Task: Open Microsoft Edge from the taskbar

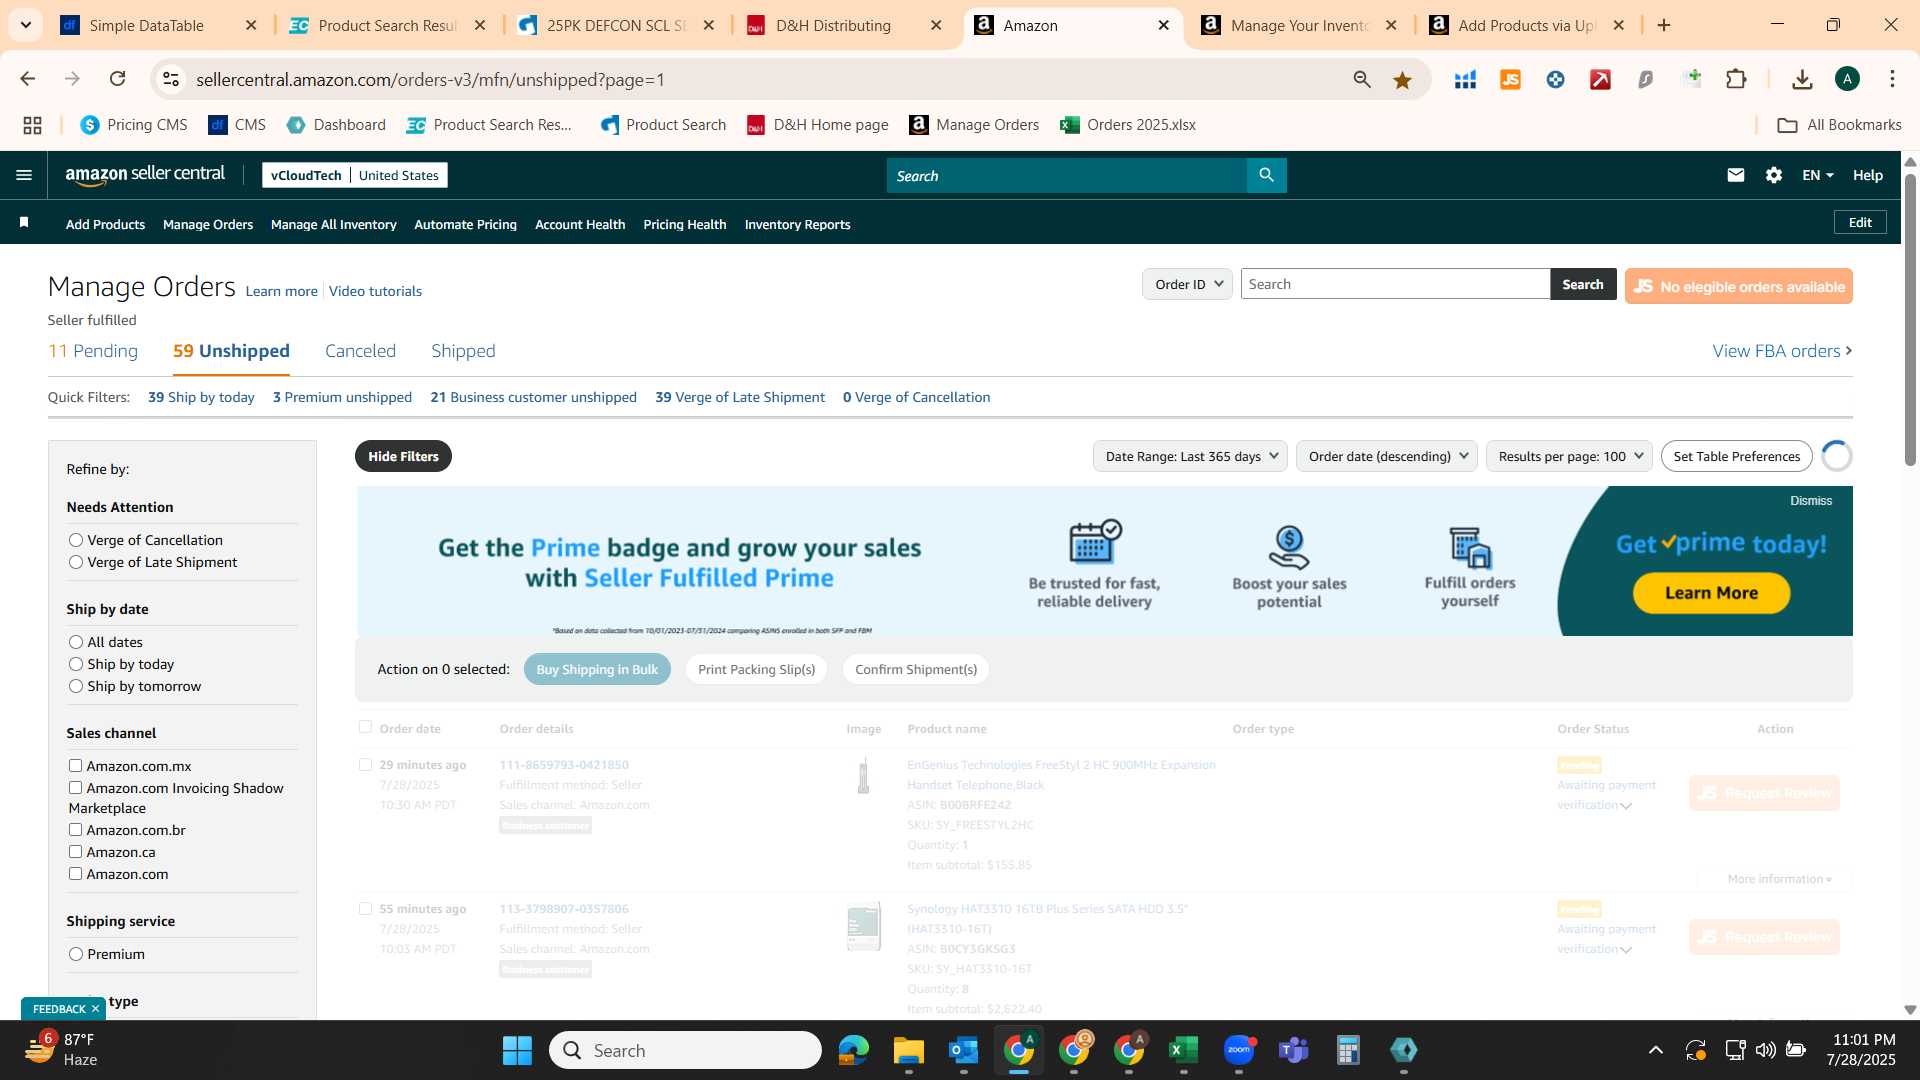Action: click(853, 1050)
